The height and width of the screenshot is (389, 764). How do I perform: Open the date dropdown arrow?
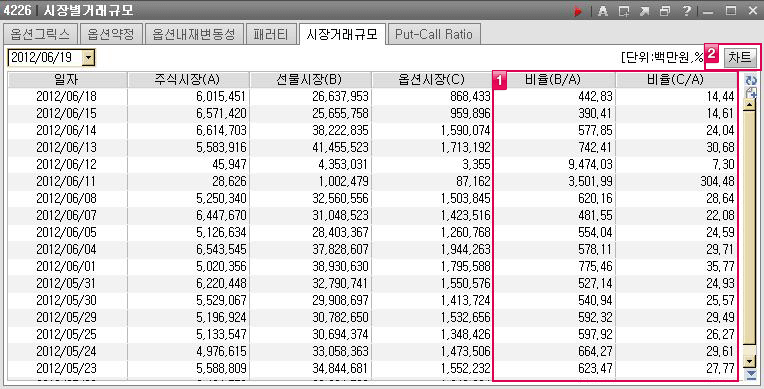coord(89,58)
